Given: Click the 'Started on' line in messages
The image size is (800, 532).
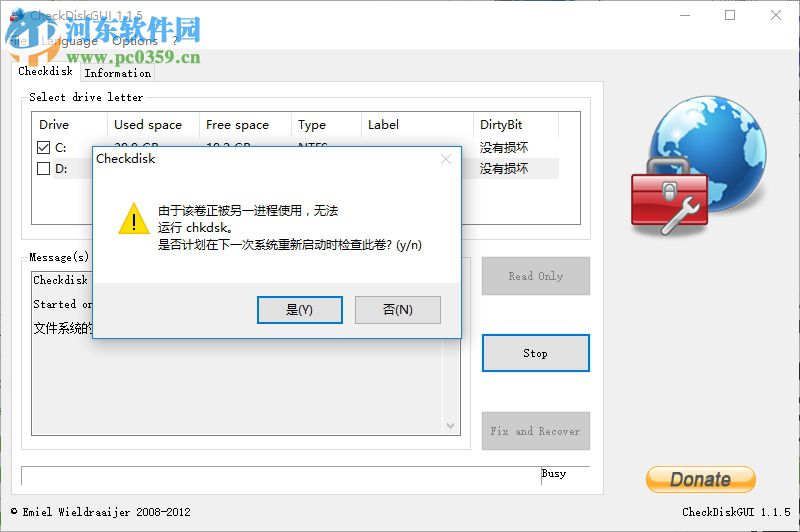Looking at the screenshot, I should tap(62, 304).
